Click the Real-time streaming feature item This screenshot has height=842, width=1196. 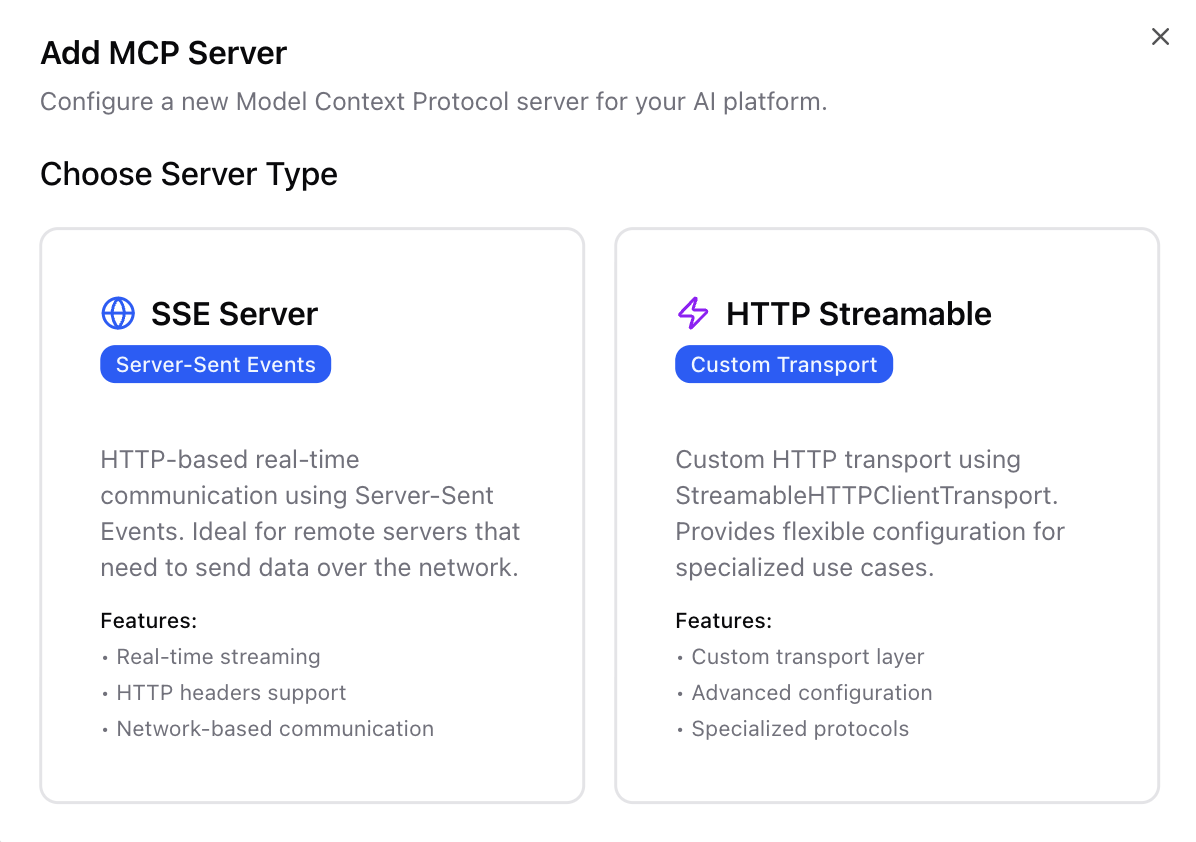[x=219, y=657]
